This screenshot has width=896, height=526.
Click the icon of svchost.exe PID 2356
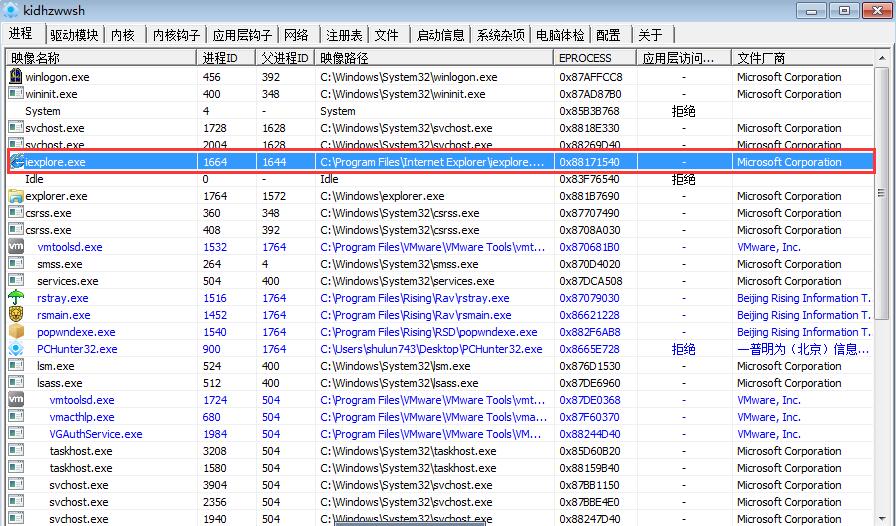(x=16, y=501)
